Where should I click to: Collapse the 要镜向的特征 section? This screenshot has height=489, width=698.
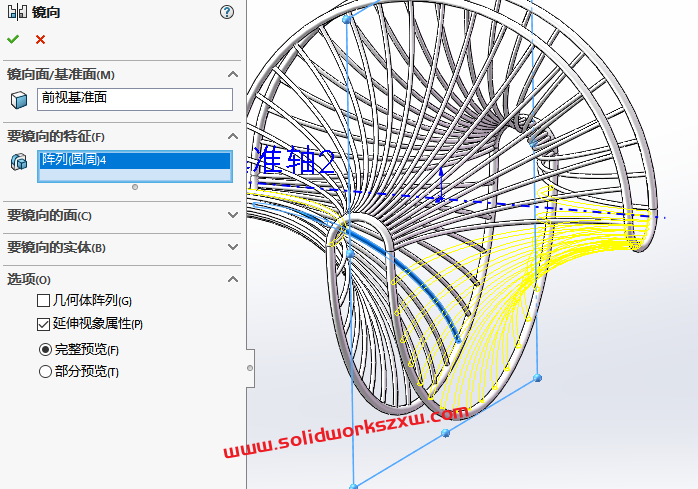tap(233, 136)
